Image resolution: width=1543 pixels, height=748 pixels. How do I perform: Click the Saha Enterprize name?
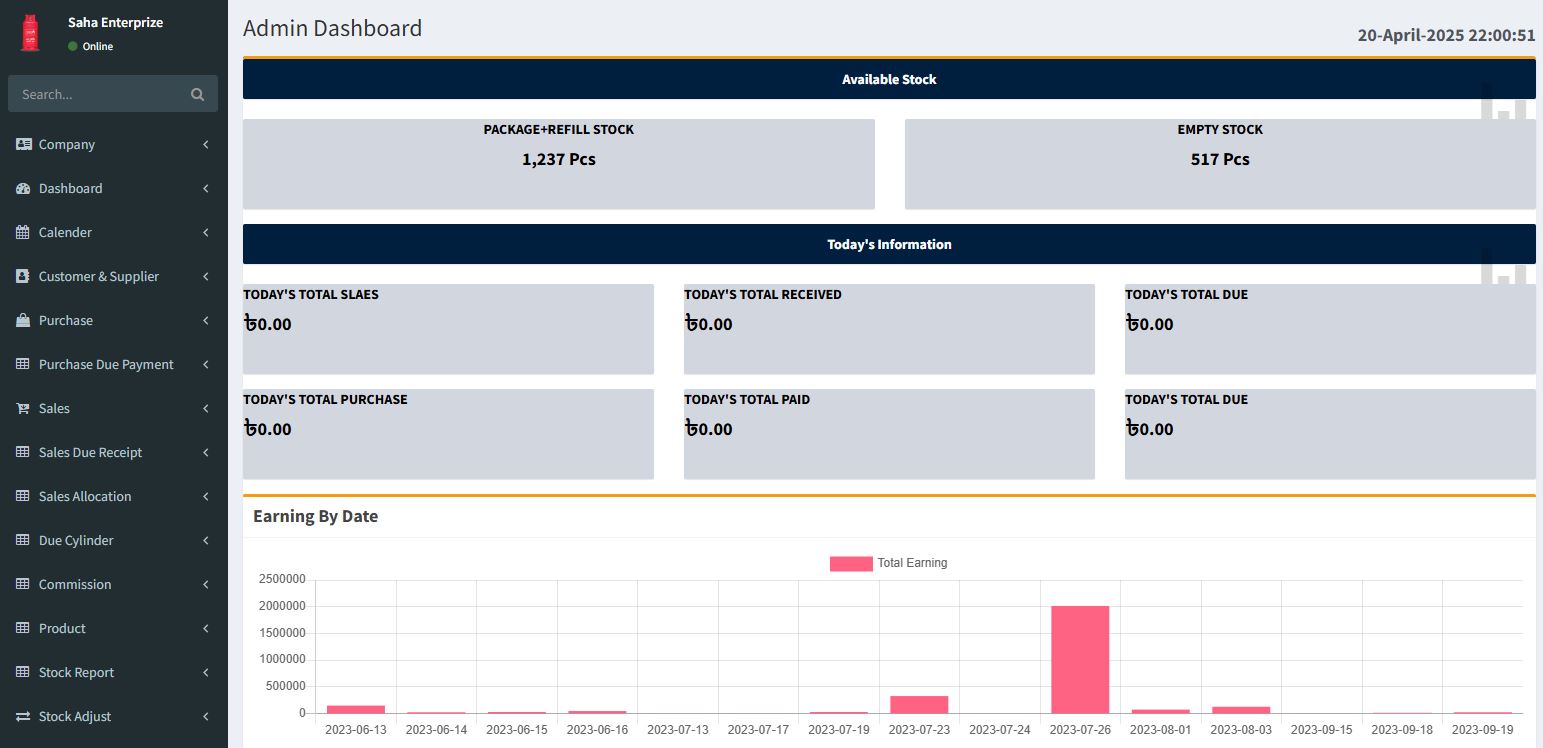click(115, 22)
